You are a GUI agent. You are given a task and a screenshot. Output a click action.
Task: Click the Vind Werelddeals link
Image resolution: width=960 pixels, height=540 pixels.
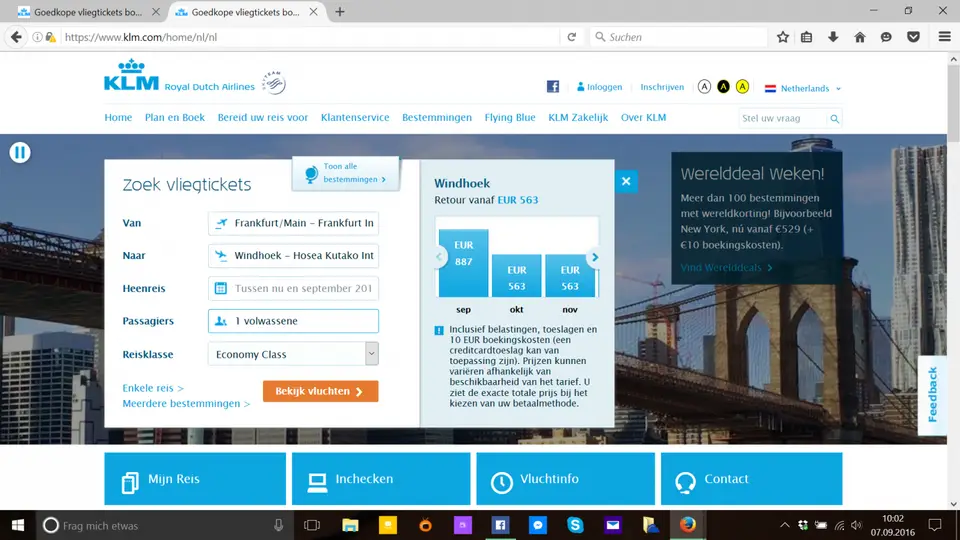tap(727, 268)
